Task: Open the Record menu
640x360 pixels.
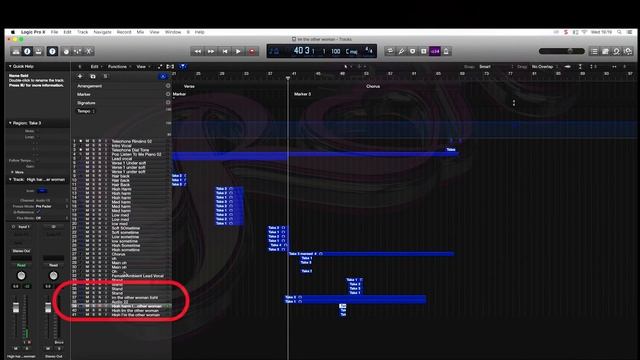Action: pyautogui.click(x=124, y=32)
